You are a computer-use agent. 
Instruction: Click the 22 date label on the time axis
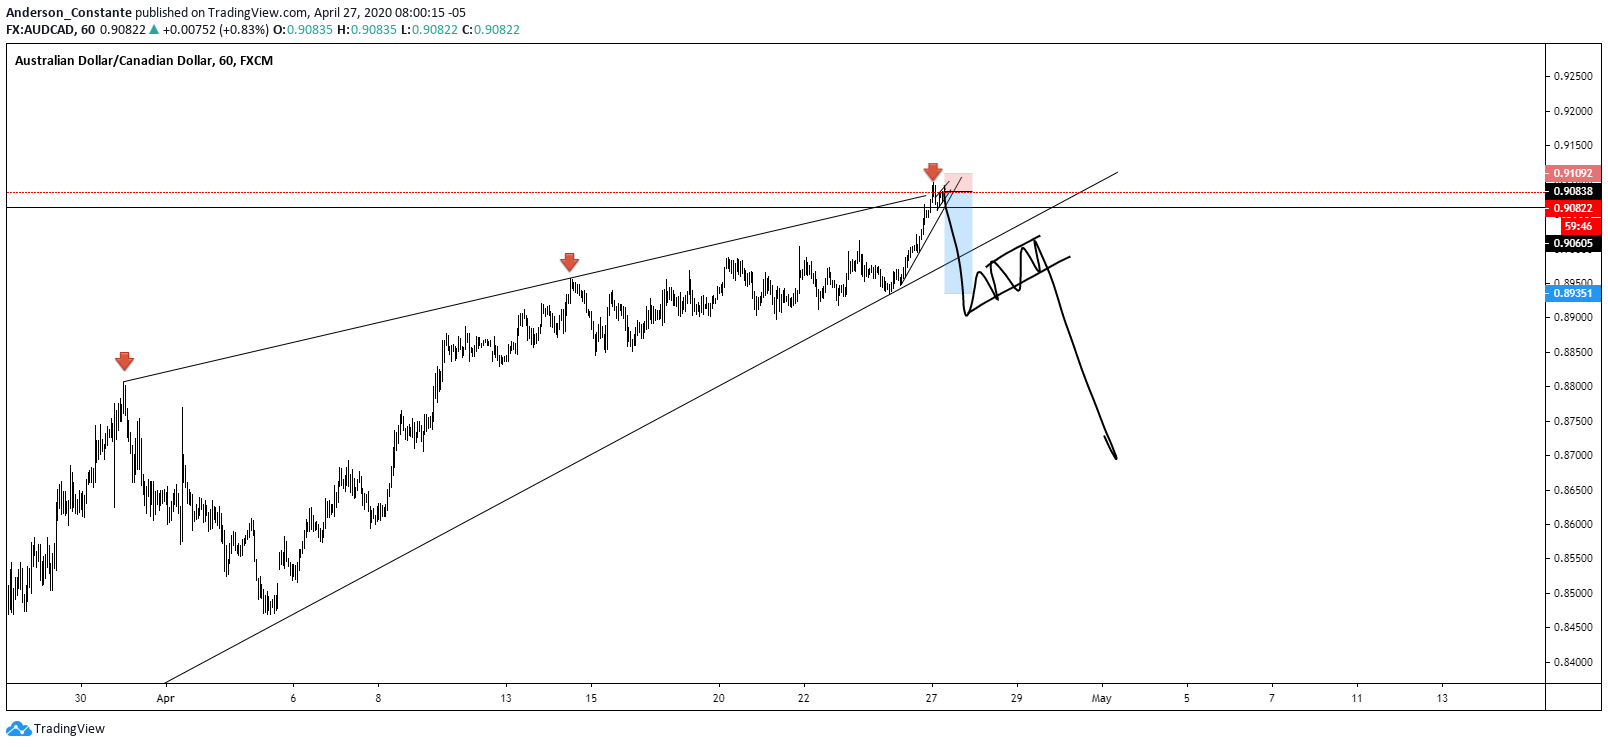pos(804,698)
